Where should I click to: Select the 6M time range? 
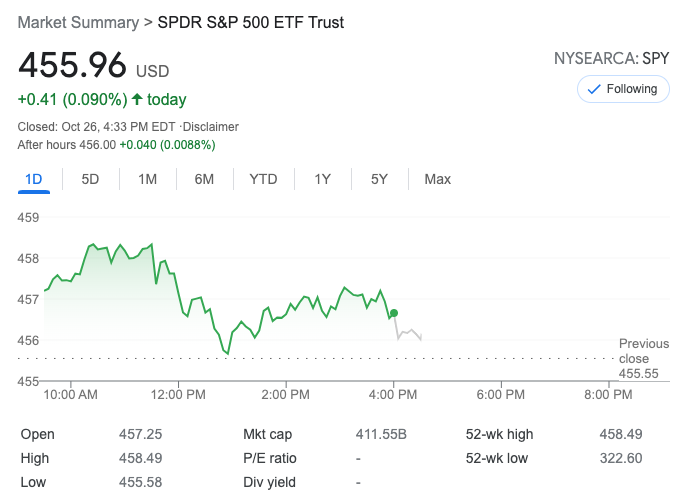[204, 179]
